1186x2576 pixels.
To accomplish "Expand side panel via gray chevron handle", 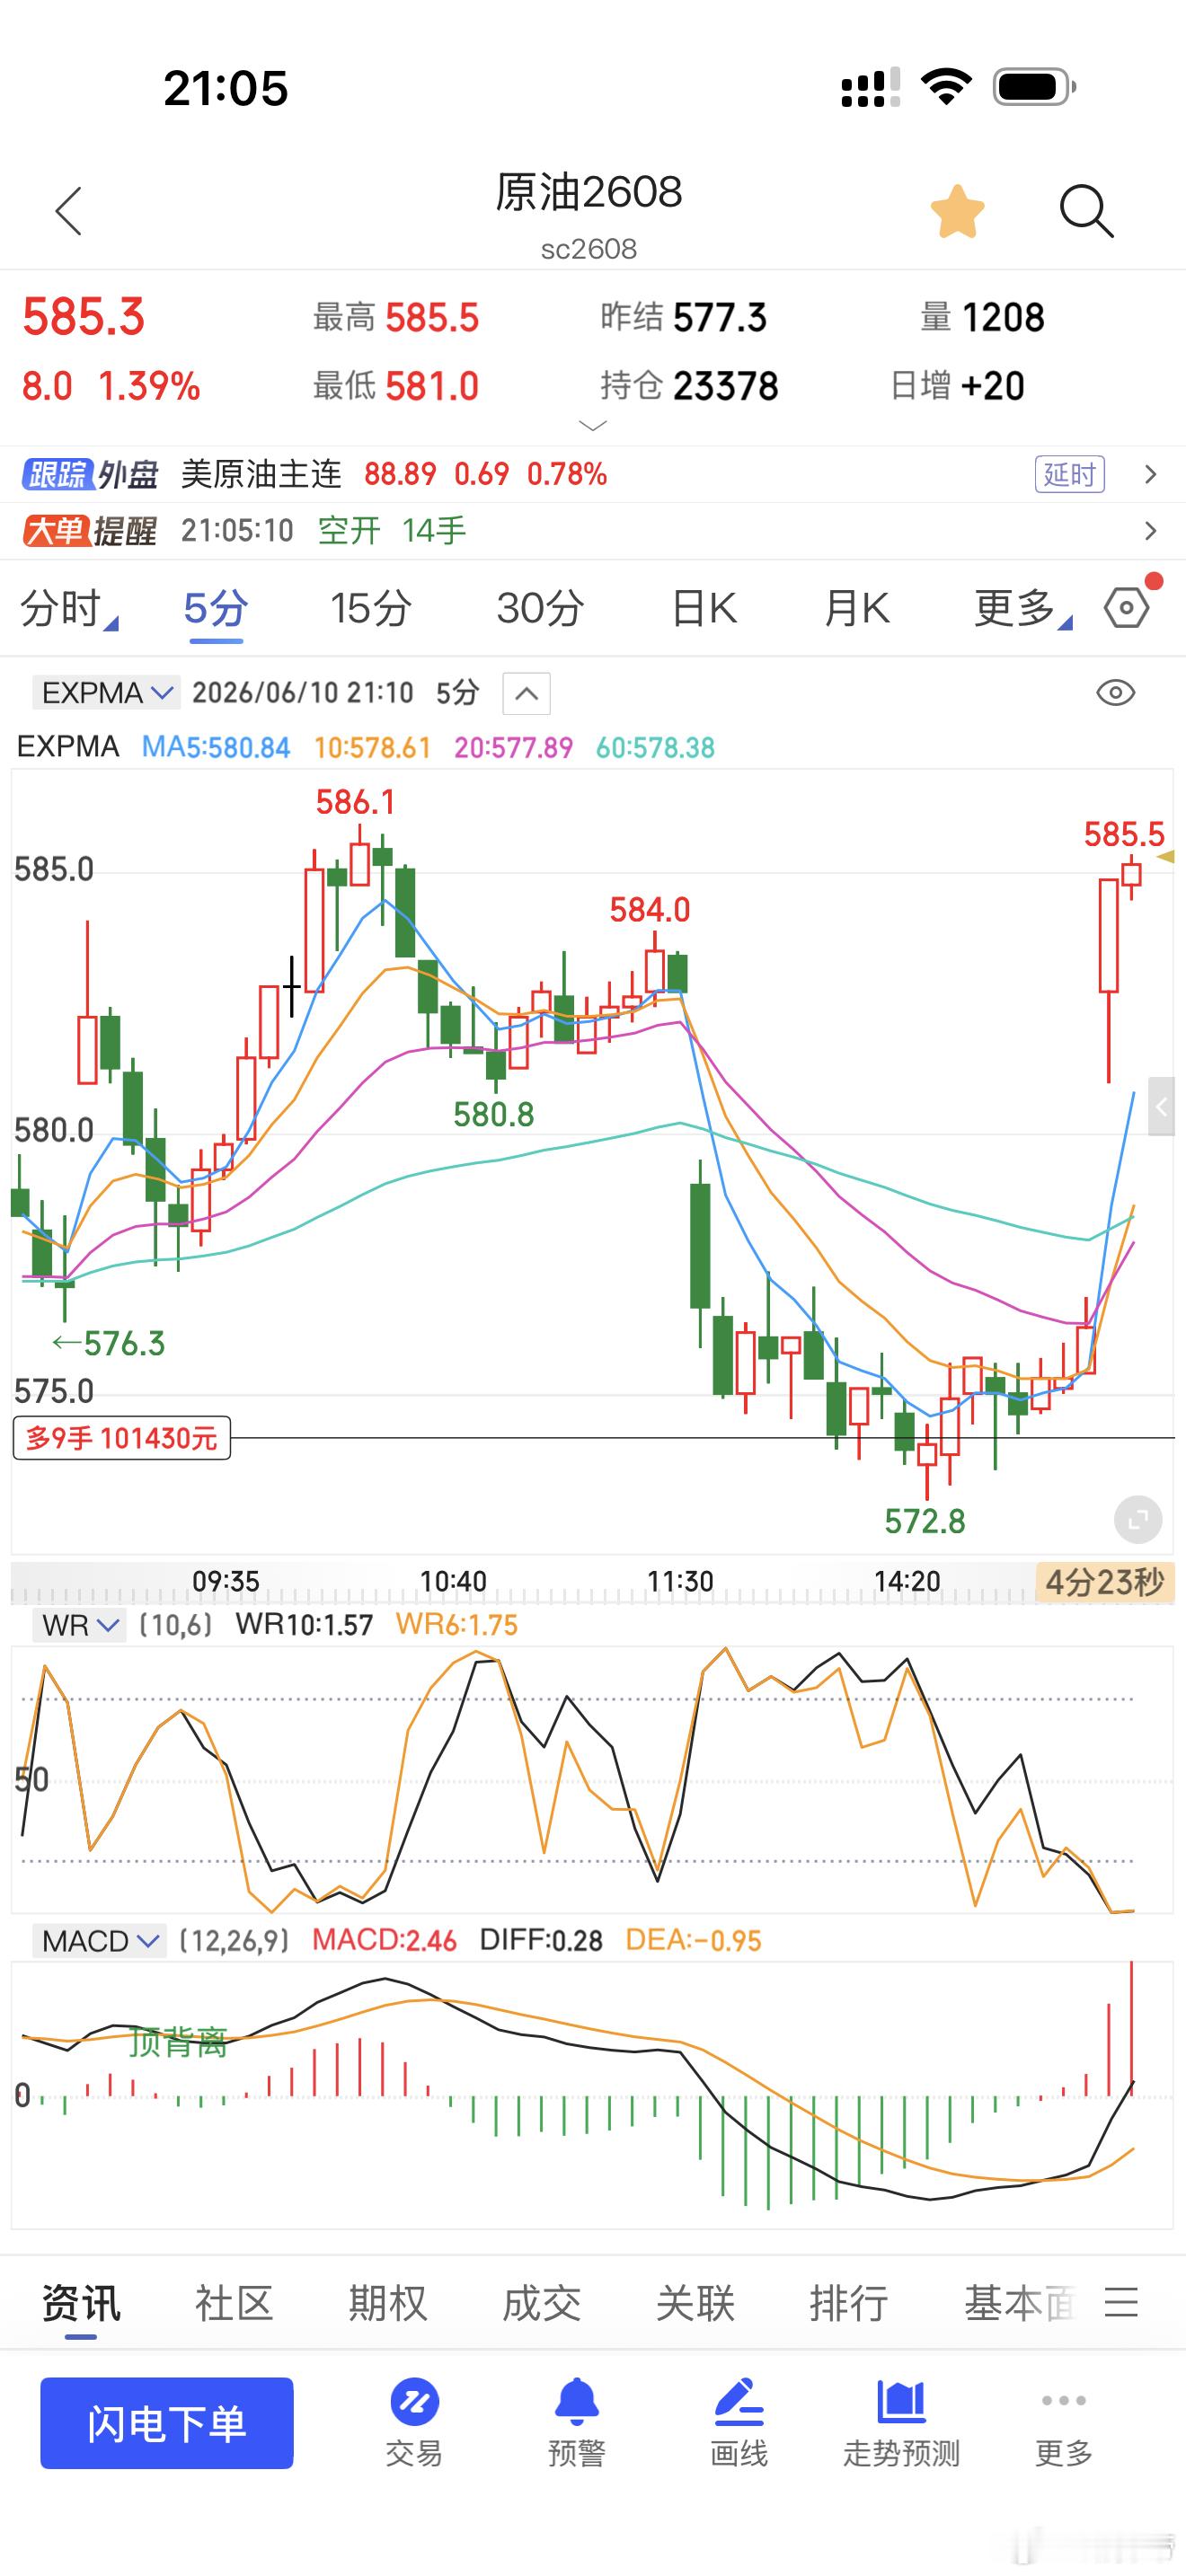I will [1161, 1106].
